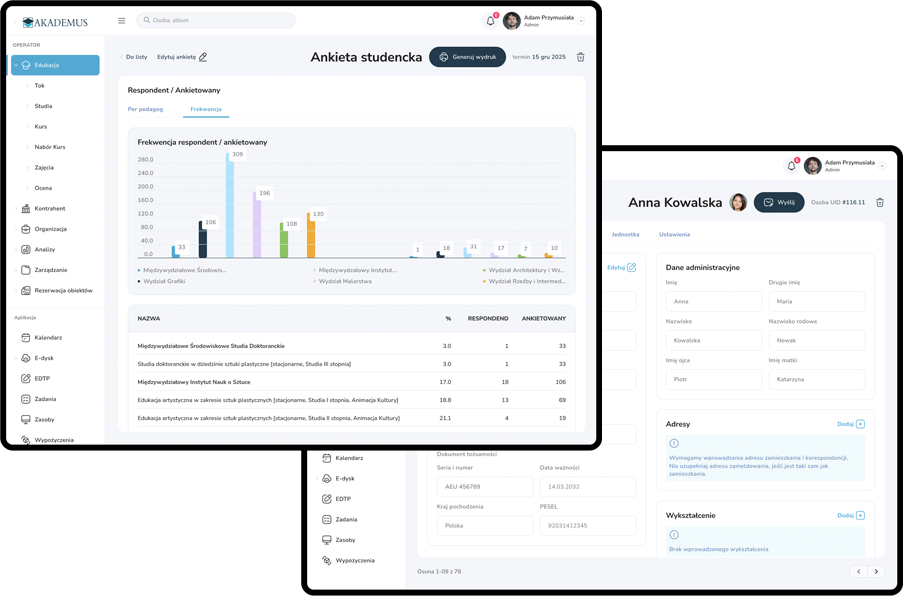Open the hamburger menu next to the logo
903x596 pixels.
[x=122, y=21]
